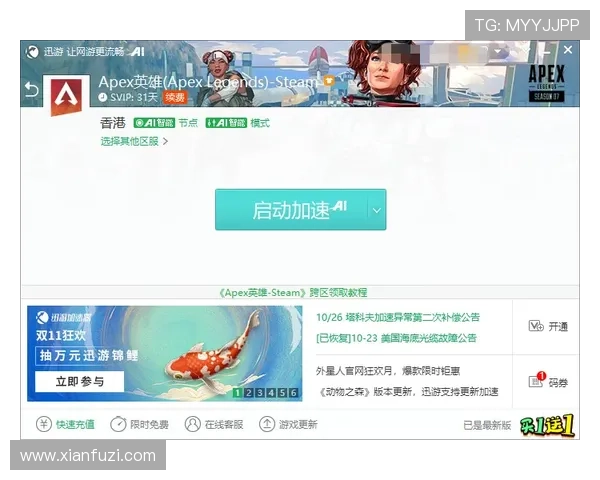Minimize the Xunyou window
This screenshot has height=480, width=600.
coord(548,52)
